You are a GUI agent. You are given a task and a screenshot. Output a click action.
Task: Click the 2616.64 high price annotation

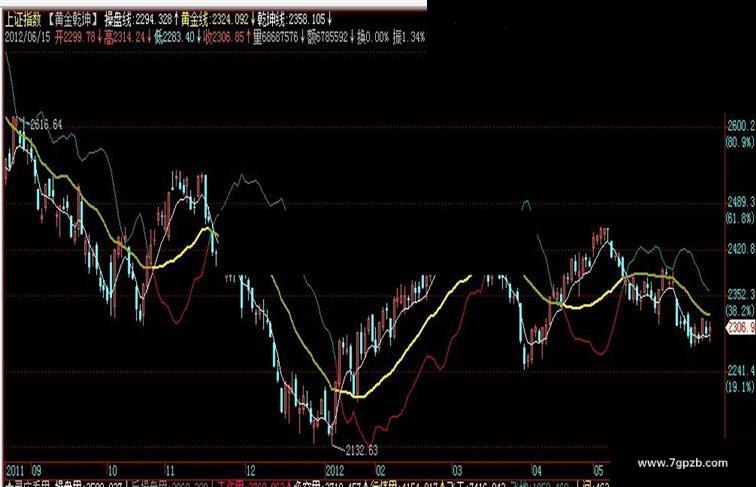[46, 125]
